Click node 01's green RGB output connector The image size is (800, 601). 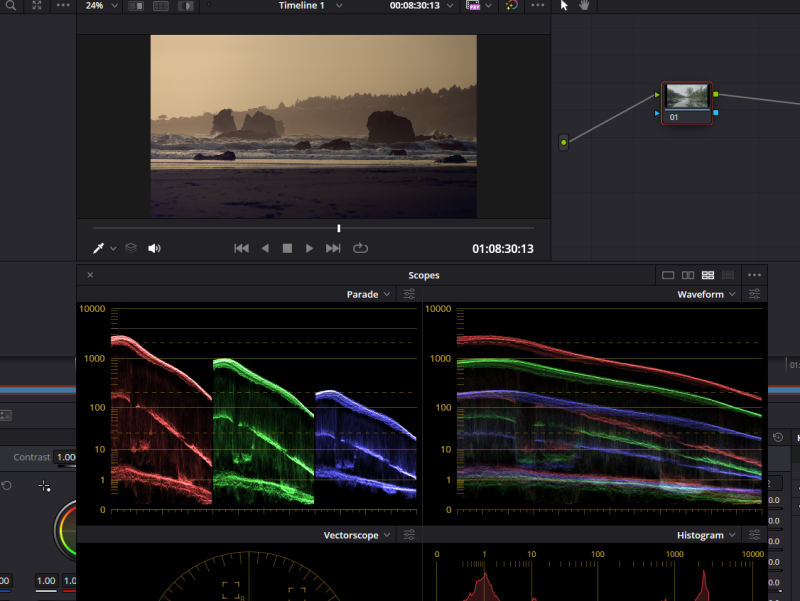pyautogui.click(x=716, y=94)
